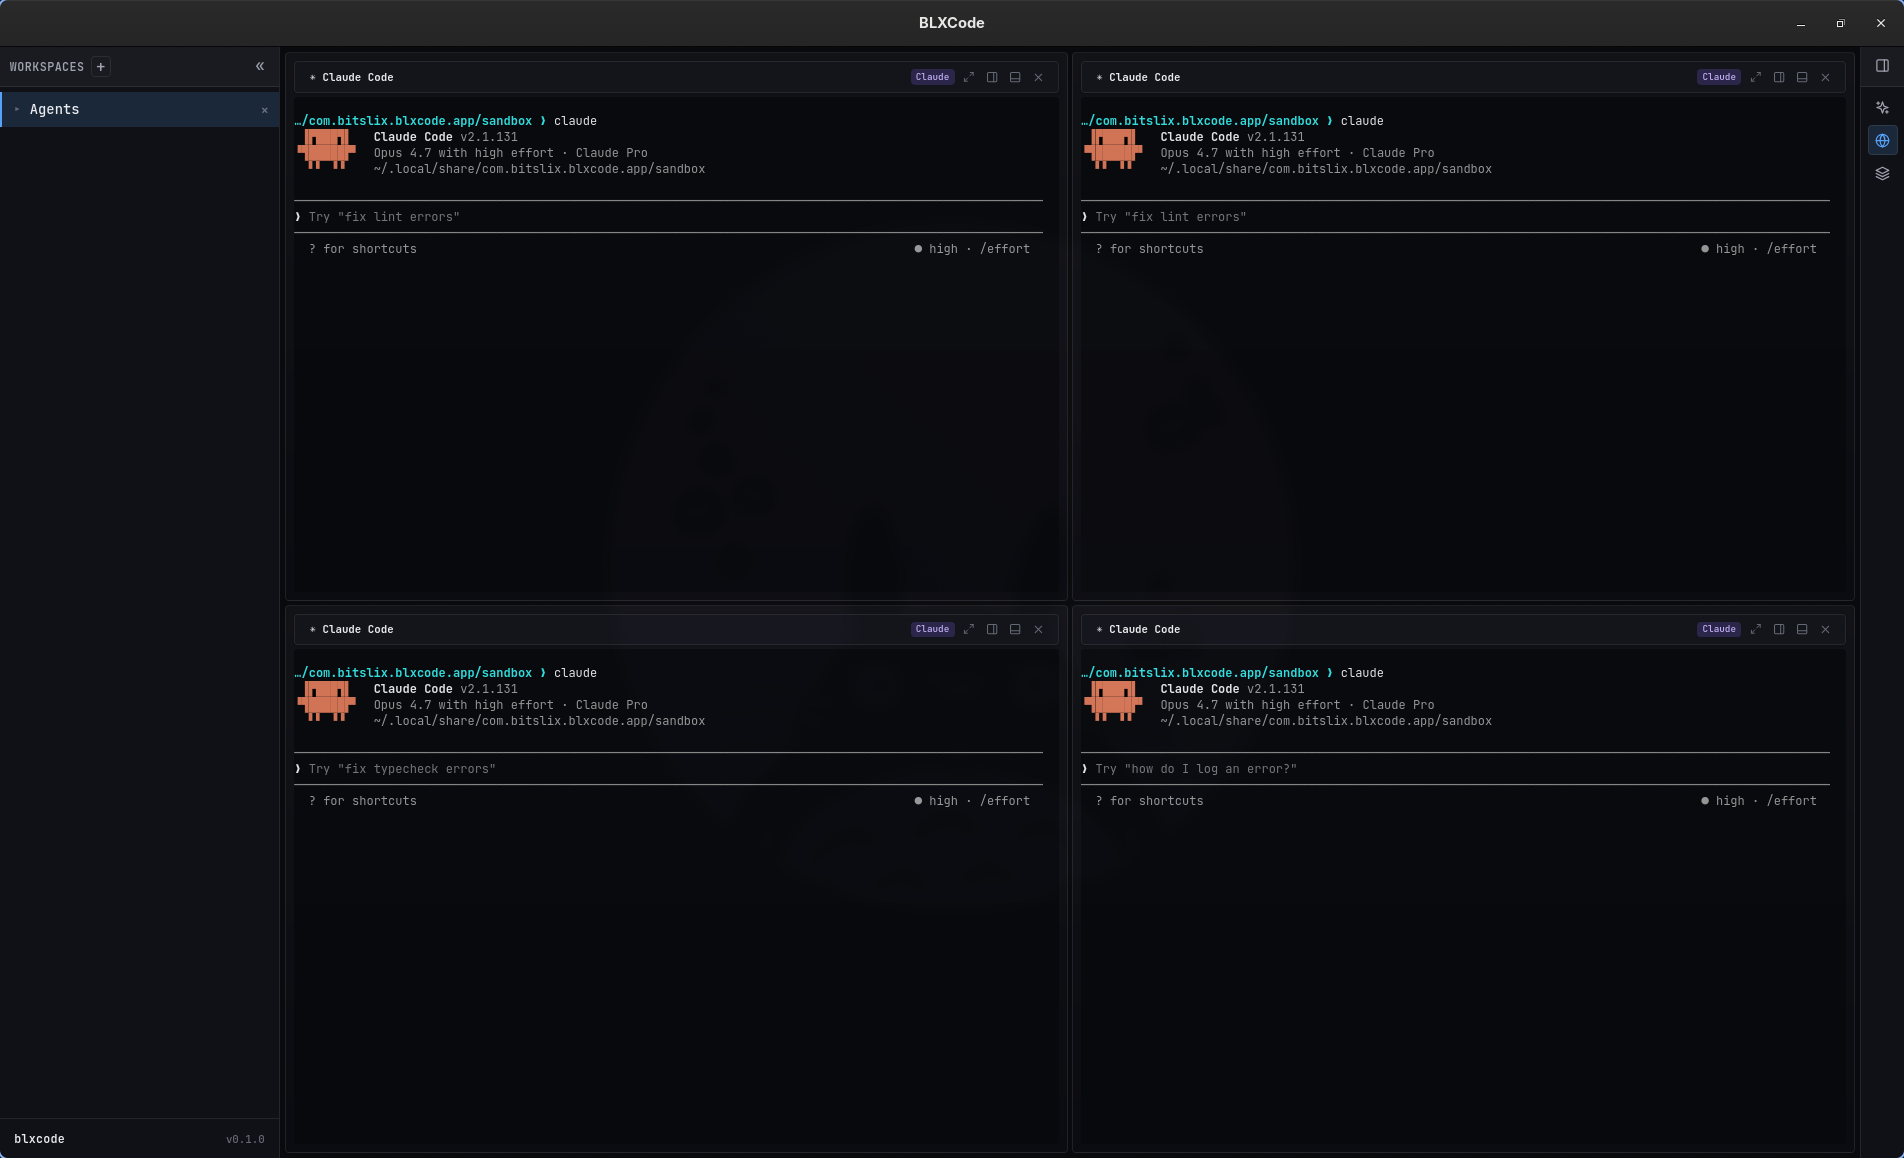Close the top-left Claude Code pane

1038,77
